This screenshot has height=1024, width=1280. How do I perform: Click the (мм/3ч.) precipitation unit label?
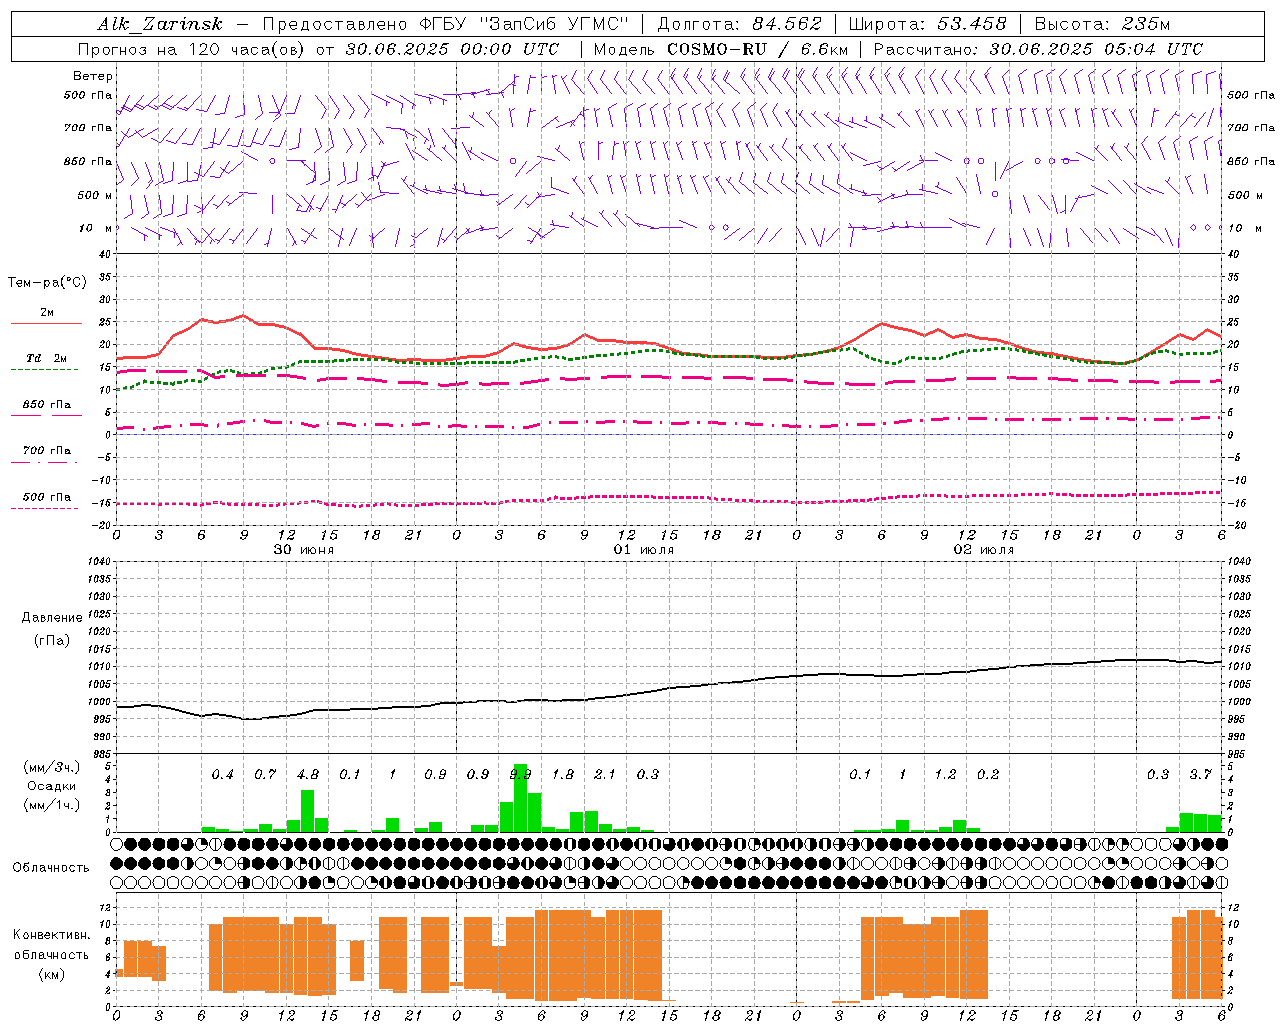51,767
